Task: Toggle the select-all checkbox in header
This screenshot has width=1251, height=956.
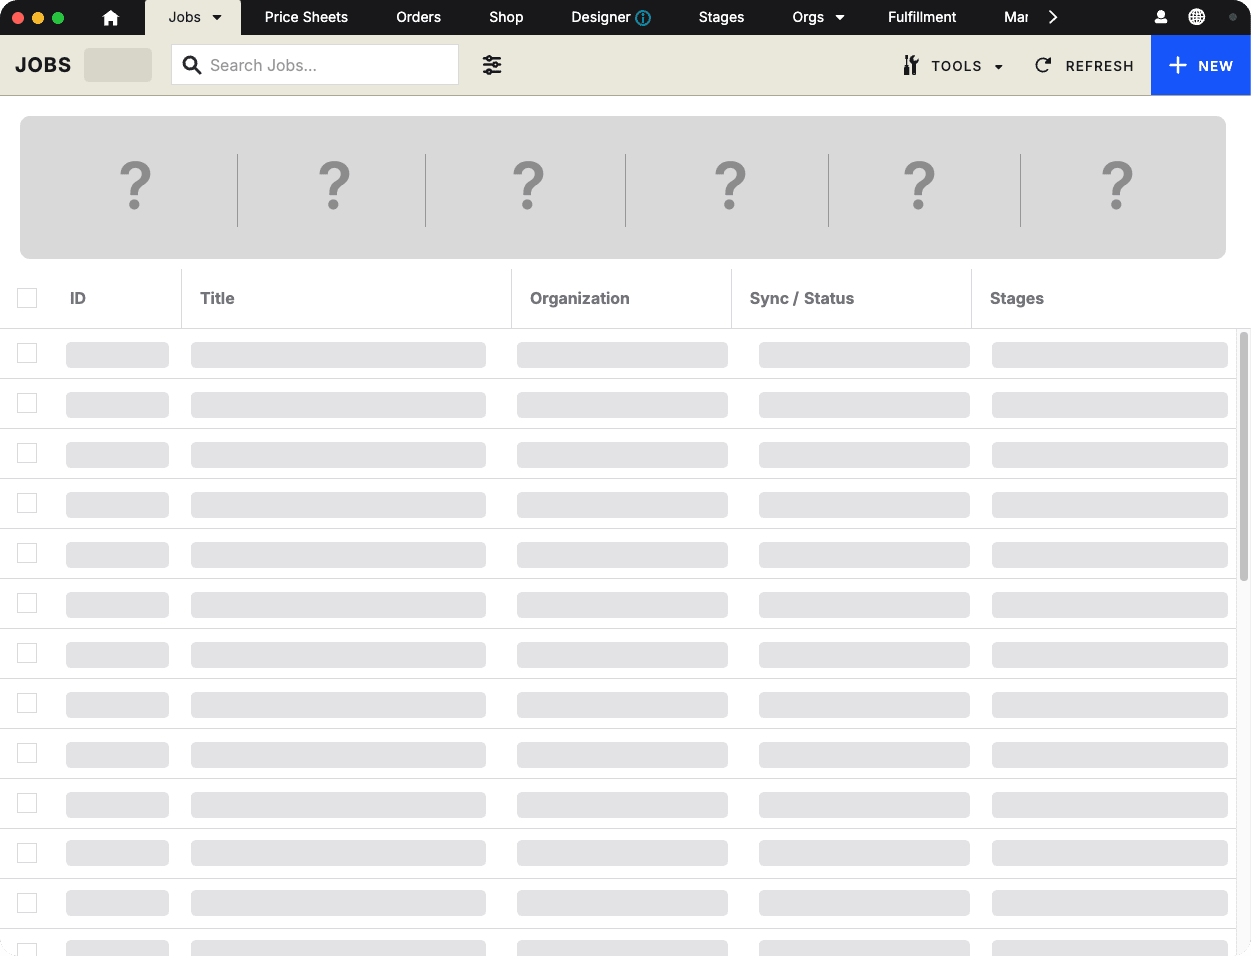Action: coord(27,298)
